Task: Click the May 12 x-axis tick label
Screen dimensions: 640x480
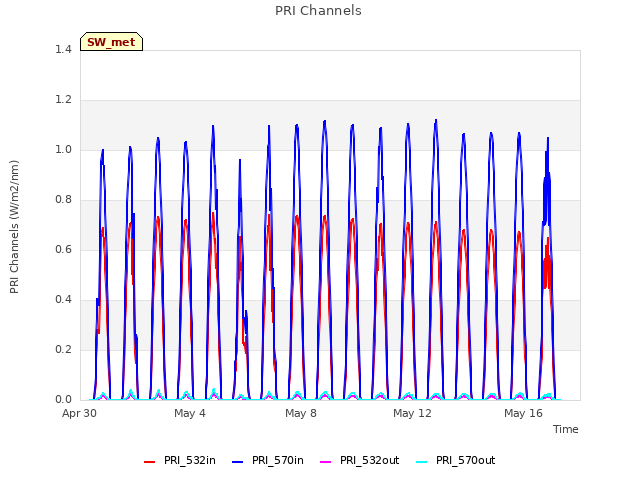Action: (x=412, y=413)
